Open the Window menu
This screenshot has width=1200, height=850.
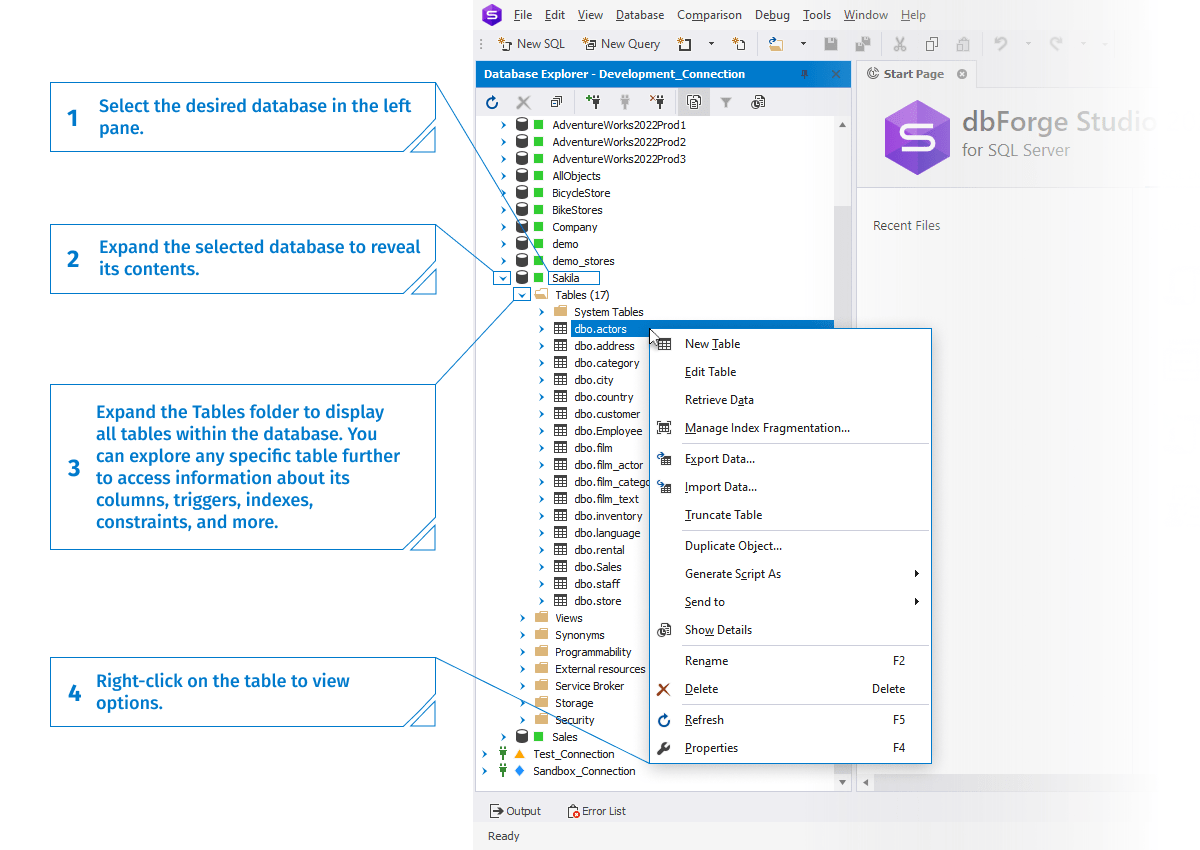[866, 15]
